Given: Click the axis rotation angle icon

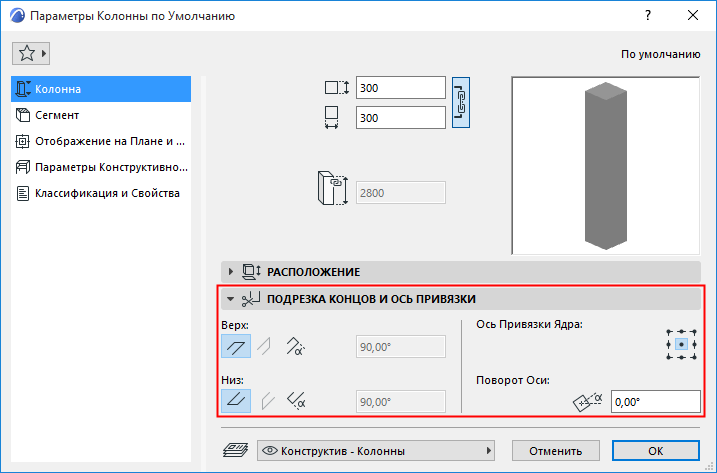Looking at the screenshot, I should pos(588,402).
